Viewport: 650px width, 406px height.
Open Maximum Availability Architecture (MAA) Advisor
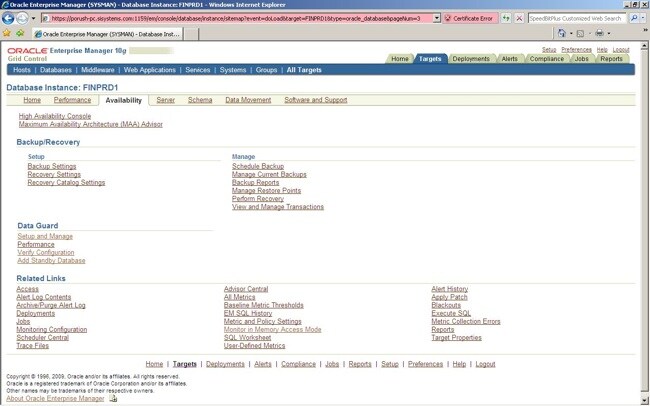[x=90, y=124]
